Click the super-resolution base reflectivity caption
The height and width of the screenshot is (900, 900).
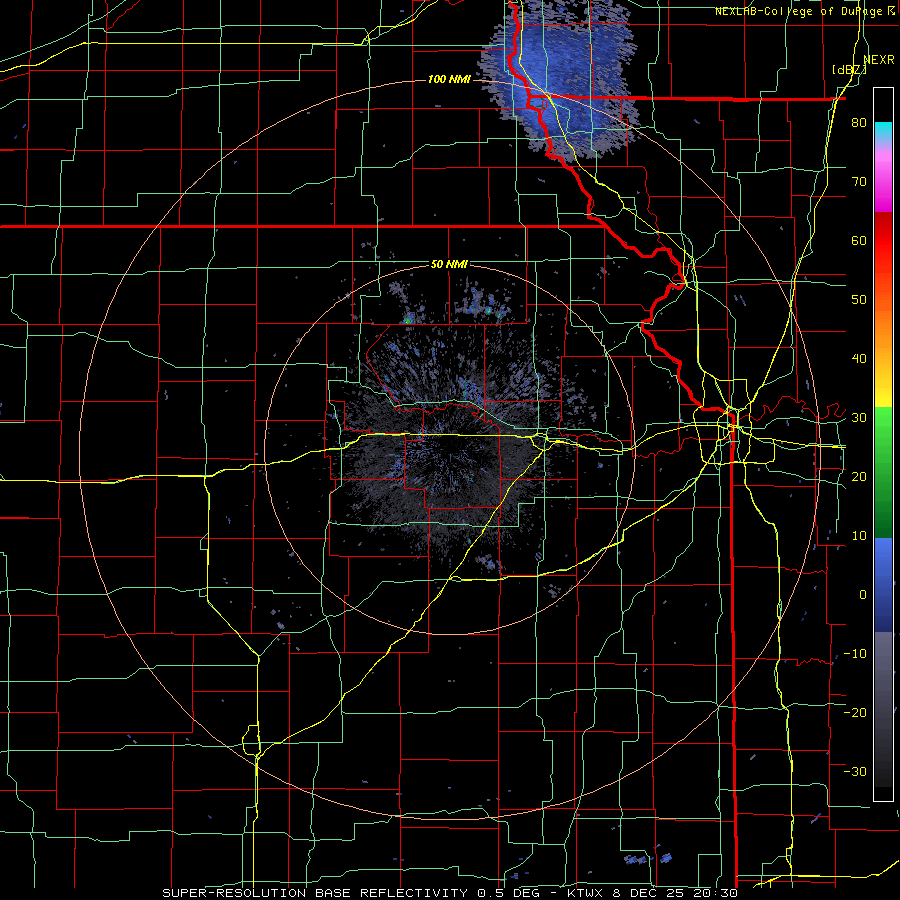[450, 893]
